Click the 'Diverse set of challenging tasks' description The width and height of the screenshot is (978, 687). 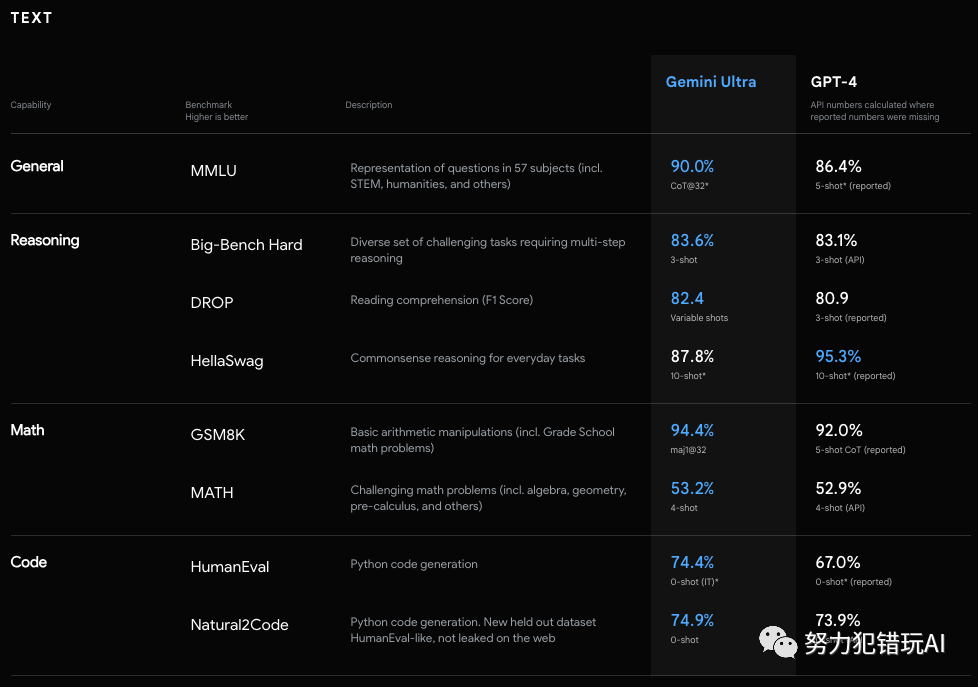point(487,250)
